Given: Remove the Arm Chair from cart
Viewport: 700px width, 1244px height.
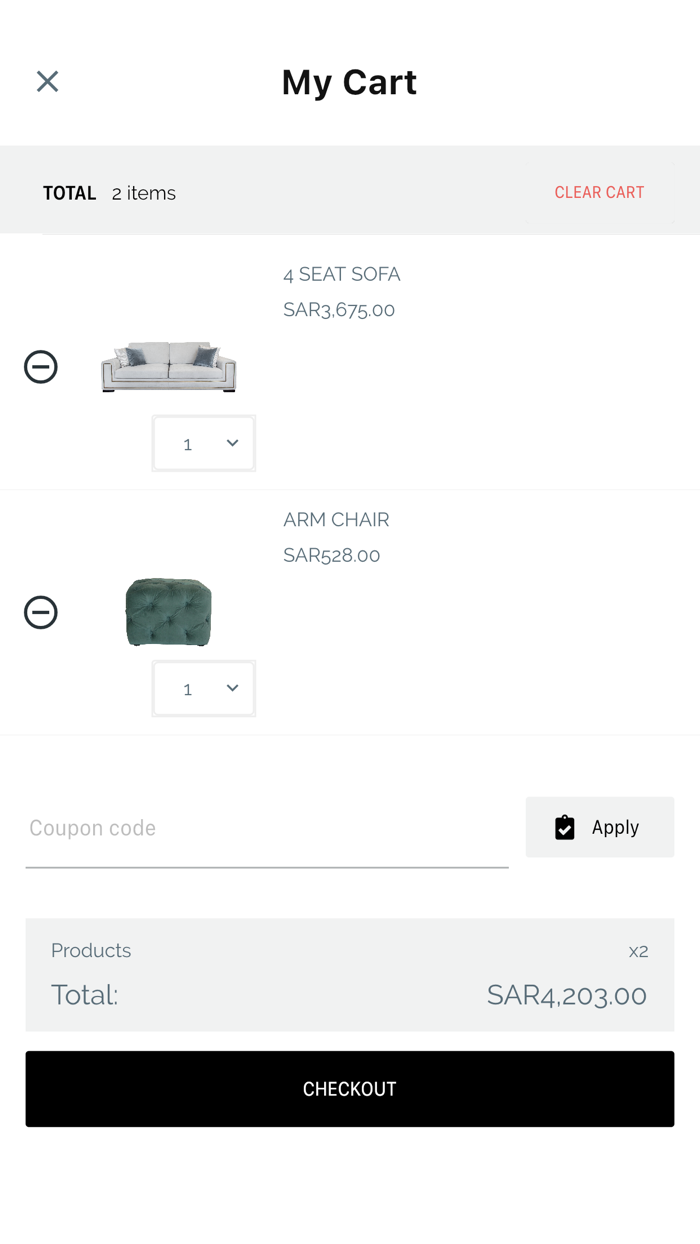Looking at the screenshot, I should point(41,612).
